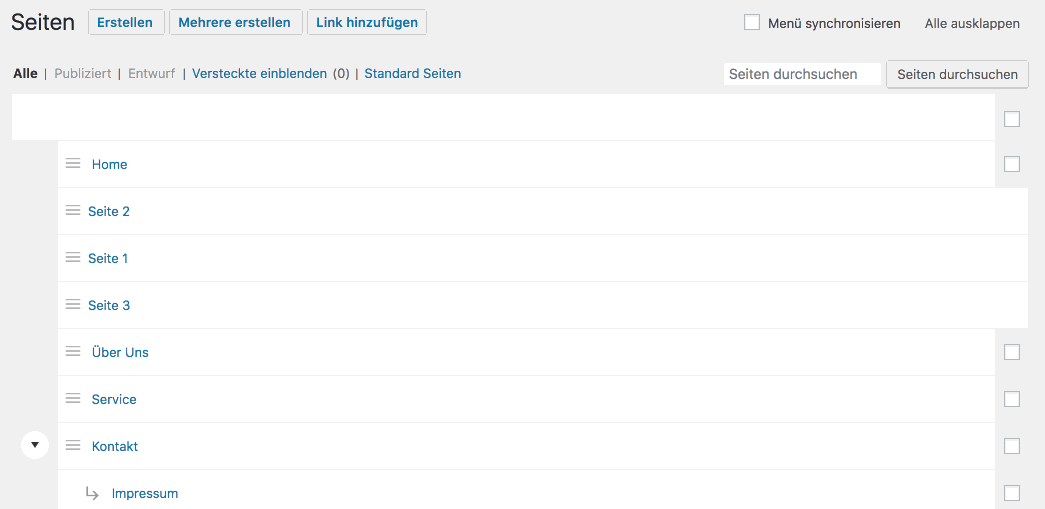Click the child-page arrow icon beside Impressum
1045x509 pixels.
[92, 493]
